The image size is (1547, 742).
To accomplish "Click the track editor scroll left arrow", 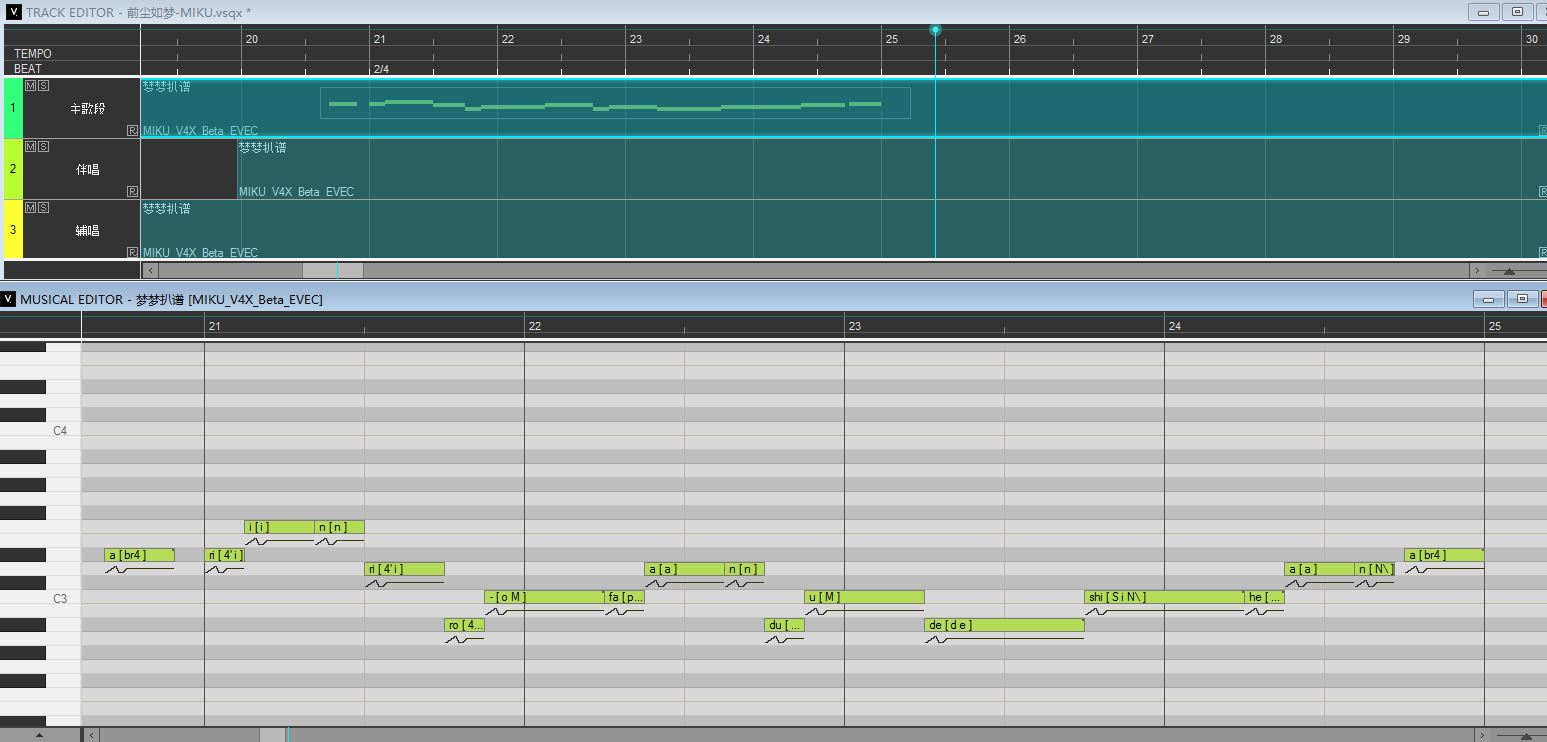I will [151, 270].
